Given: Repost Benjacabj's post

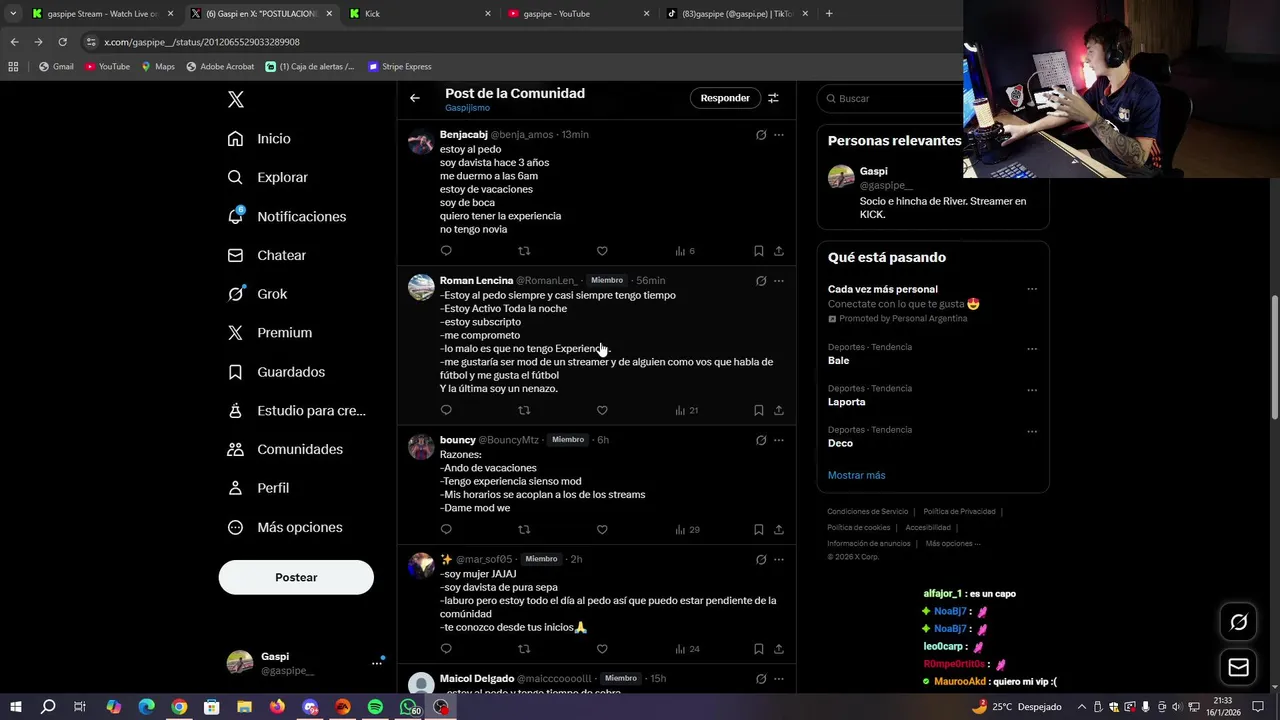Looking at the screenshot, I should [x=524, y=251].
